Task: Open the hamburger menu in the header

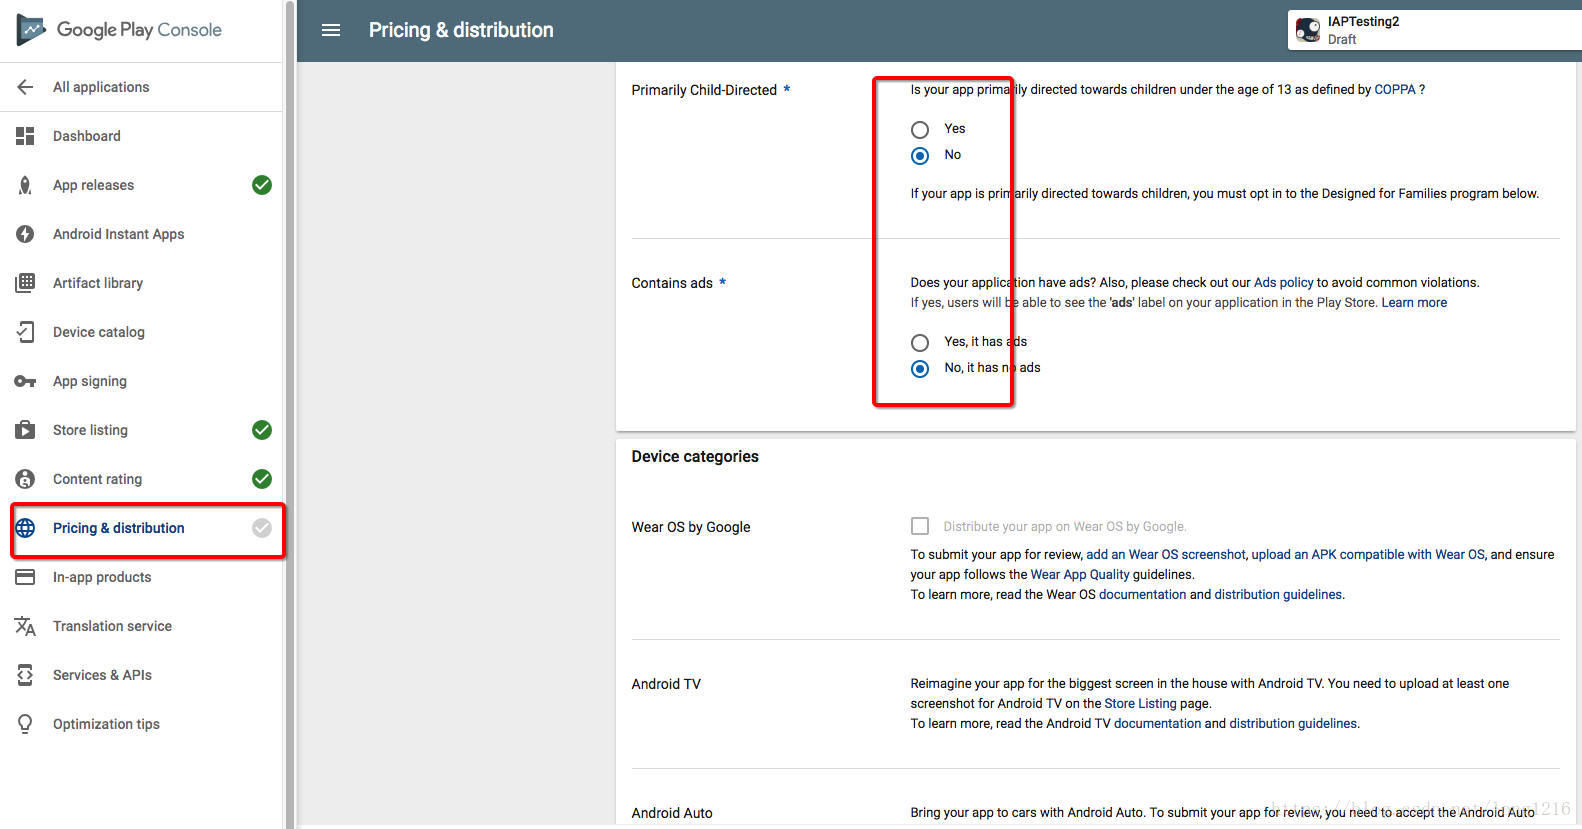Action: point(331,30)
